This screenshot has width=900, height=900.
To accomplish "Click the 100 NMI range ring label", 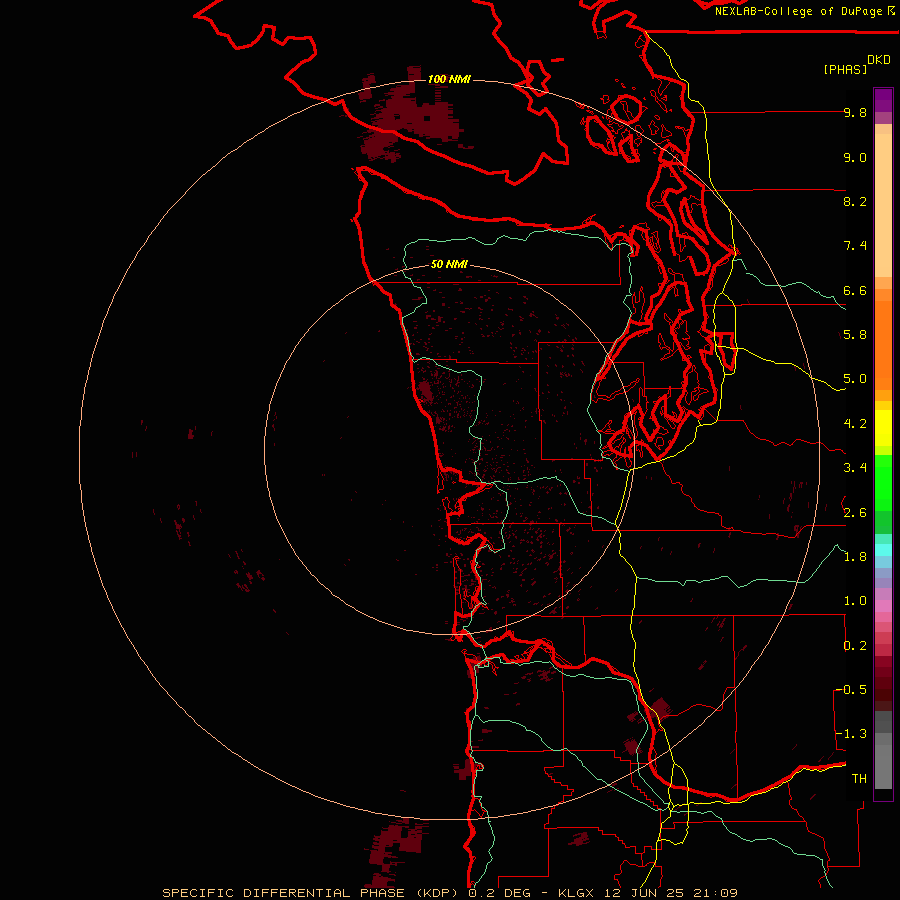I will [x=449, y=79].
